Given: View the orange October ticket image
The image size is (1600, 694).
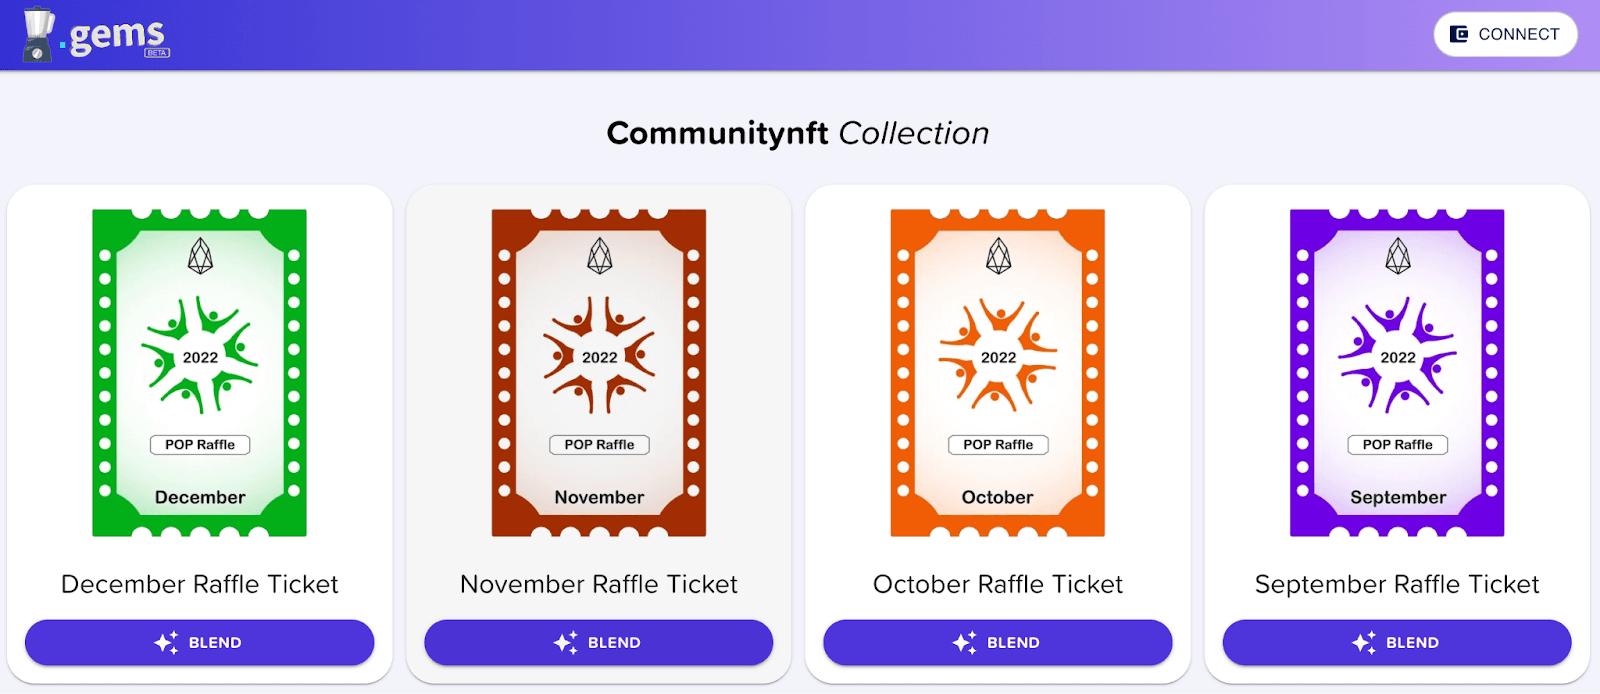Looking at the screenshot, I should tap(997, 372).
